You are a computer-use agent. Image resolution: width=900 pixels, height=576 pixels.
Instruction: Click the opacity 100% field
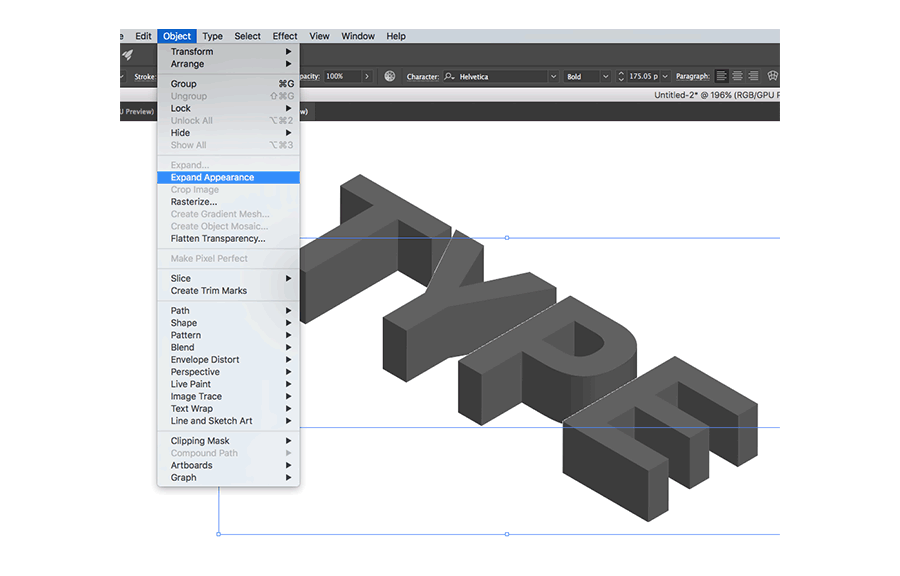point(342,76)
